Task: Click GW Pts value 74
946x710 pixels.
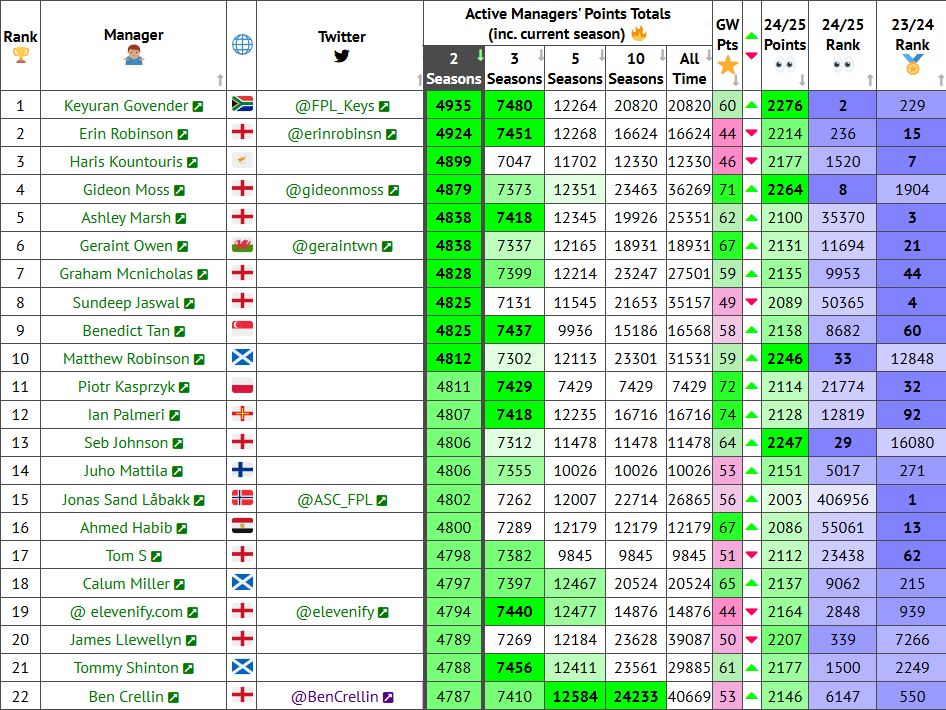Action: 728,415
